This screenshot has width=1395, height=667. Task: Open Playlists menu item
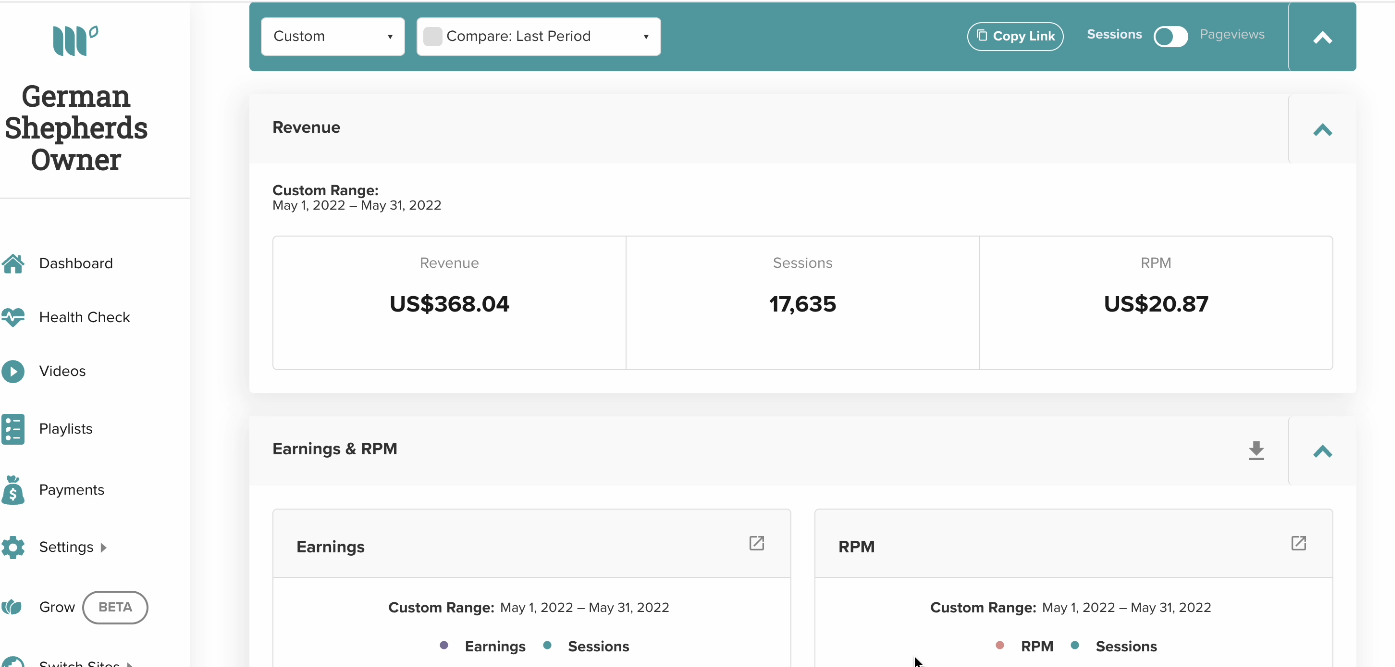pyautogui.click(x=66, y=429)
